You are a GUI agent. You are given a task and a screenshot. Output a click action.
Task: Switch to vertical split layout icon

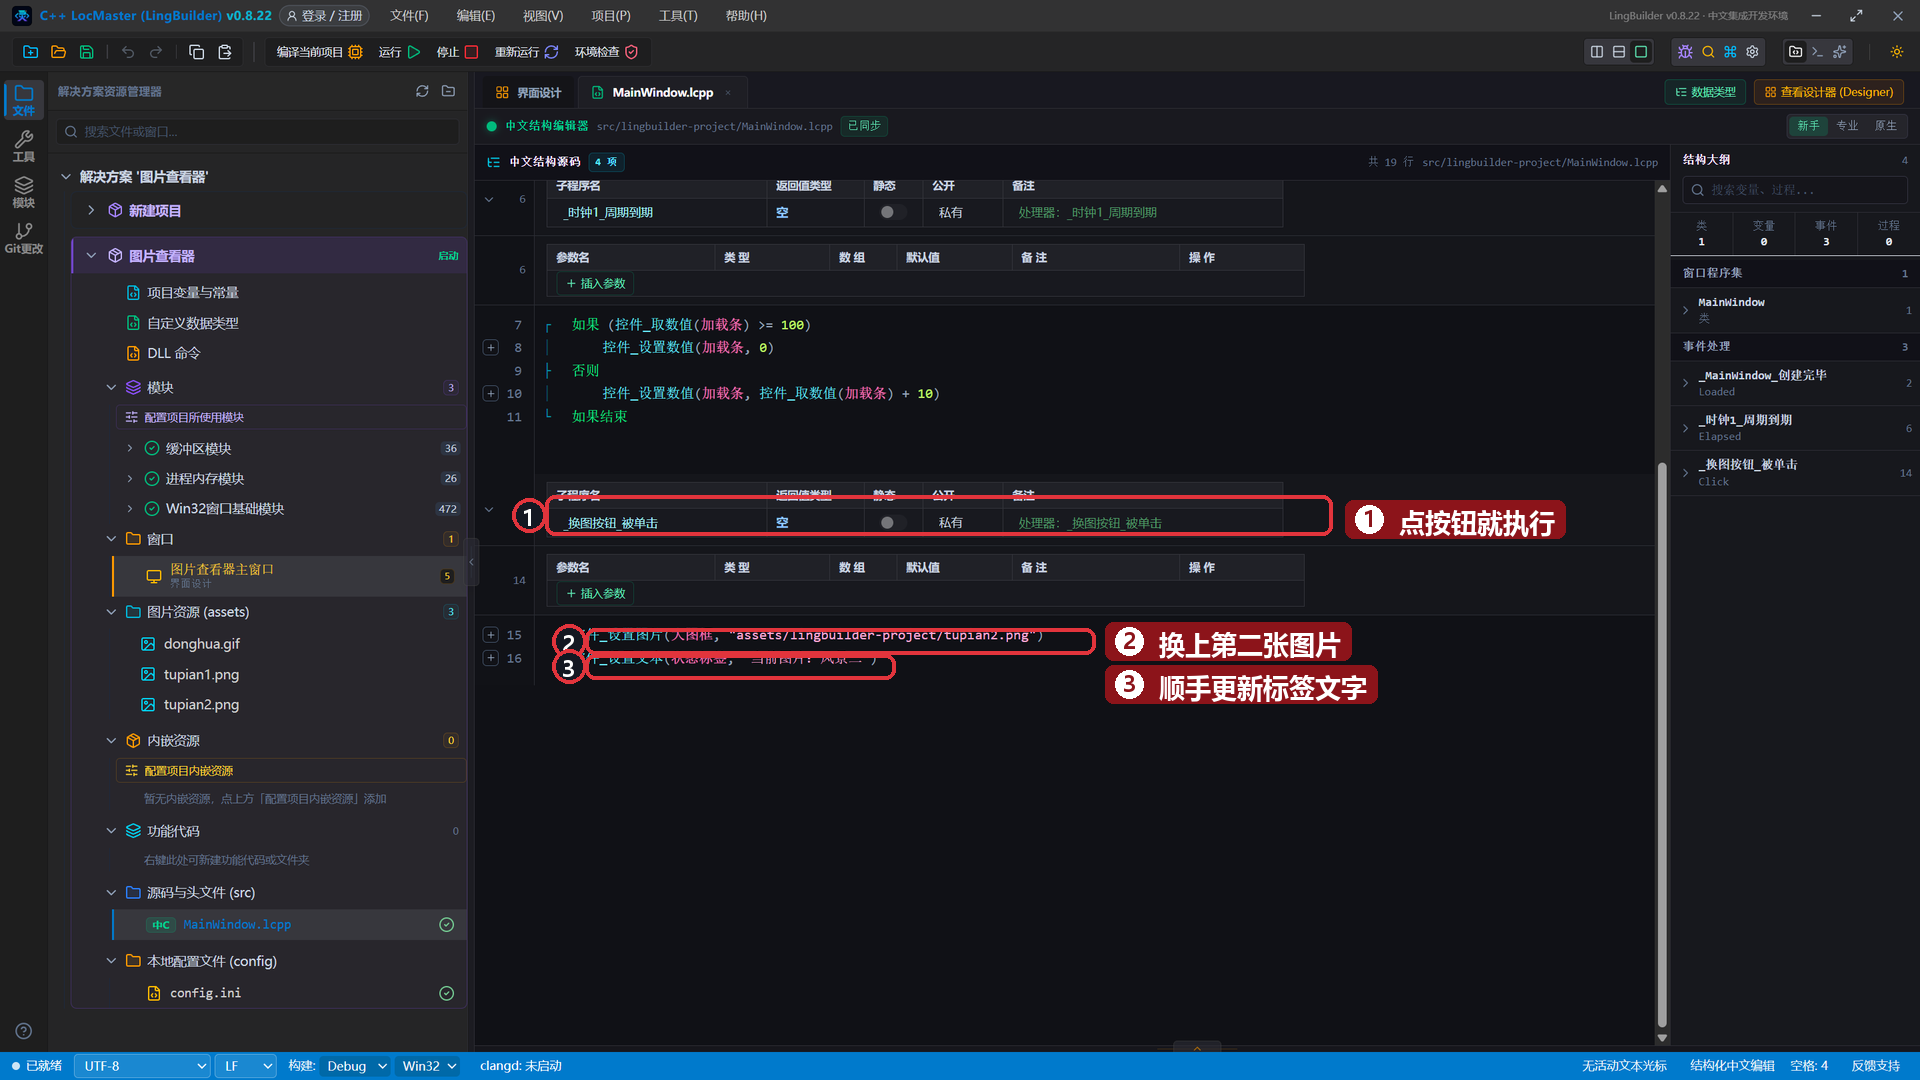[x=1597, y=52]
